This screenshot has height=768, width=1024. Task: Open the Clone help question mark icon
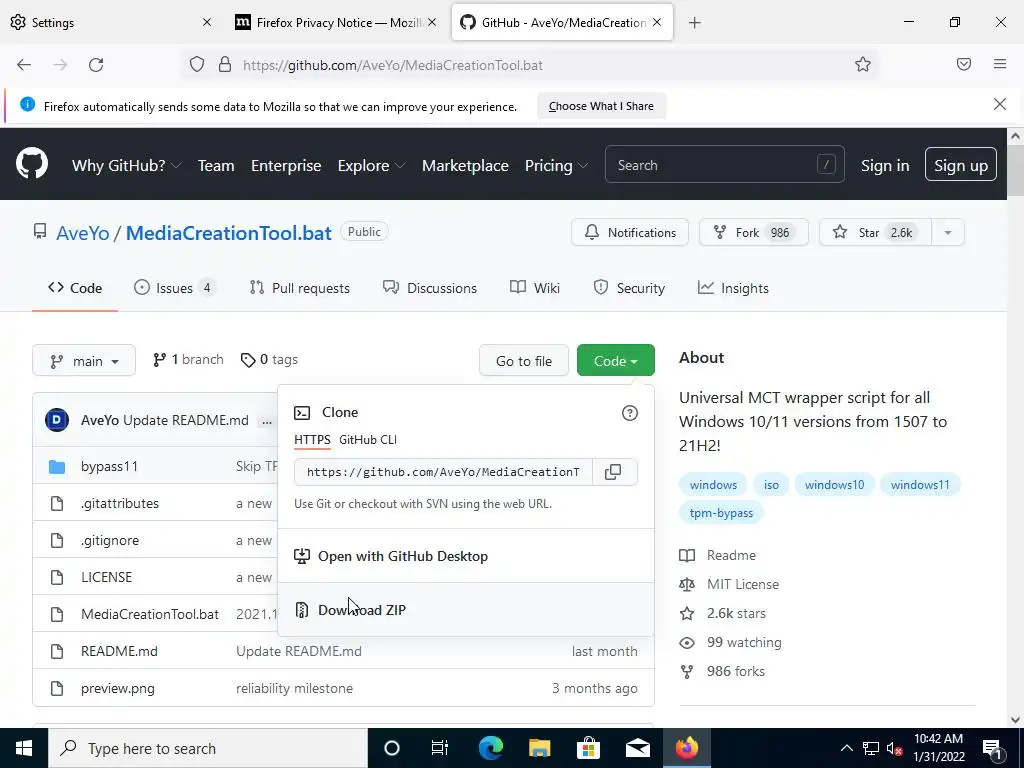pos(630,413)
